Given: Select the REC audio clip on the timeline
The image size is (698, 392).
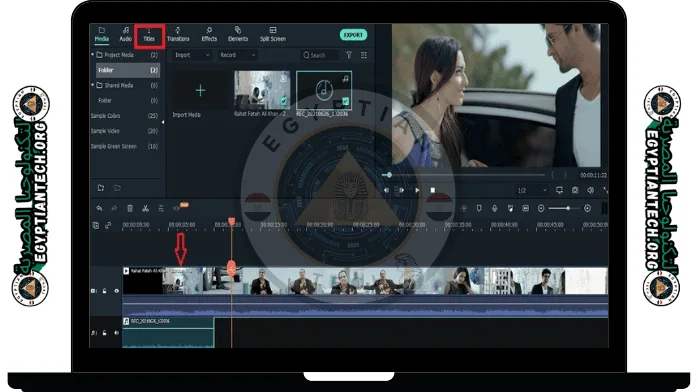Looking at the screenshot, I should pyautogui.click(x=168, y=332).
